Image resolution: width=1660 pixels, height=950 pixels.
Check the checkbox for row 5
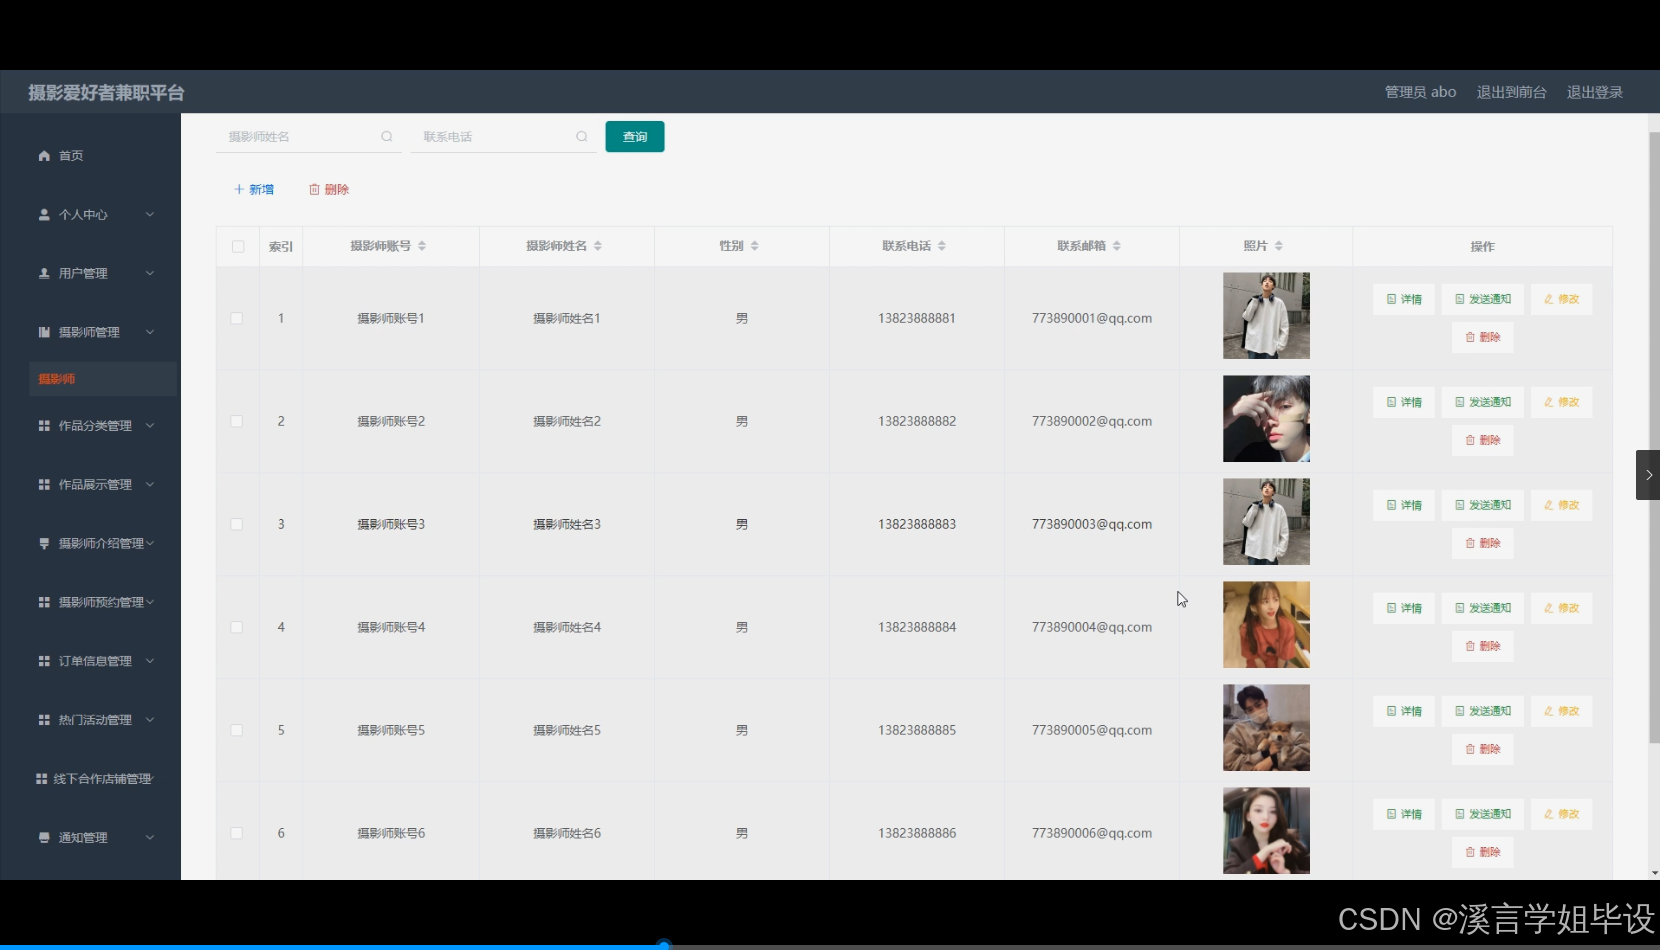[x=237, y=731]
